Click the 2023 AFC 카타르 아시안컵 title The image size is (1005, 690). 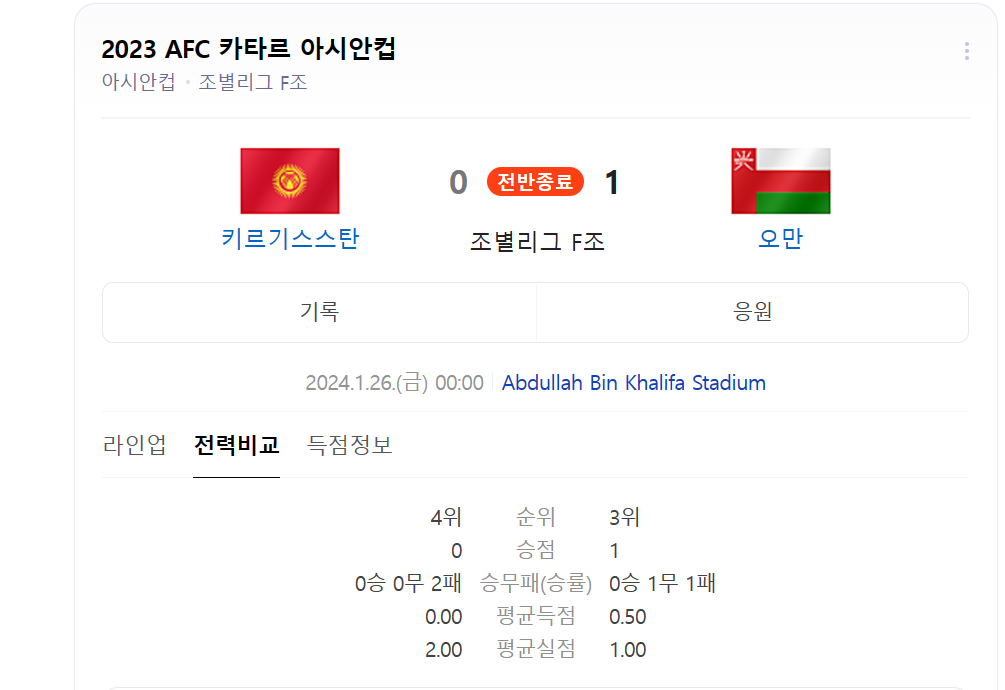point(248,47)
